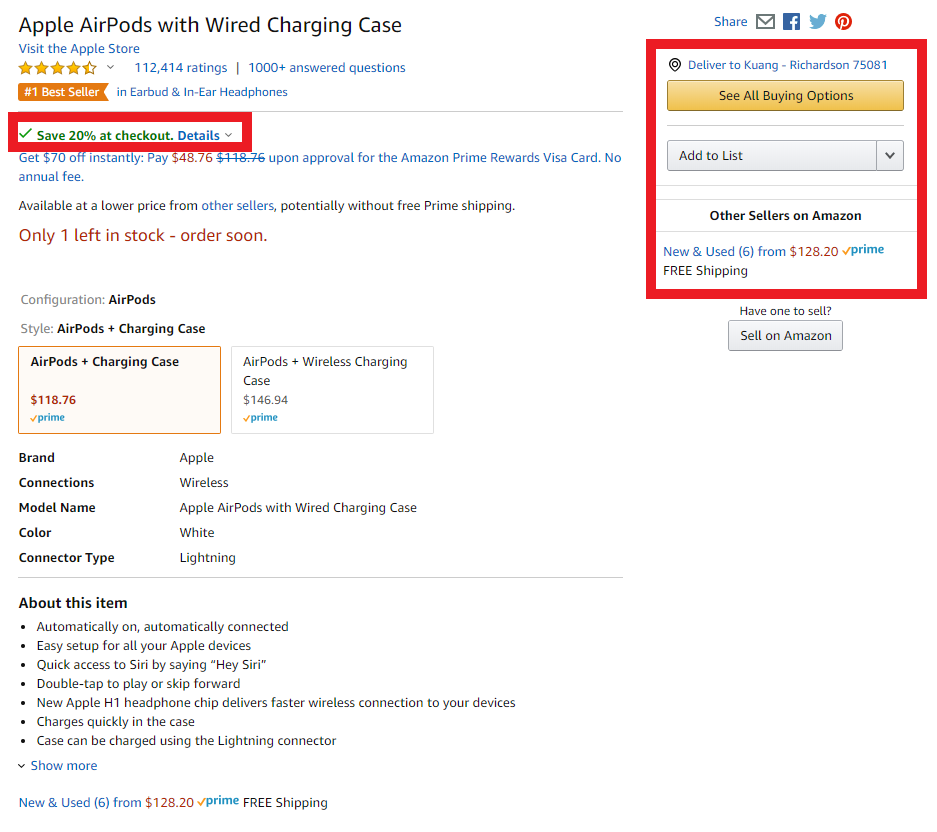Open 1000+ answered questions link
The width and height of the screenshot is (937, 832).
pyautogui.click(x=327, y=68)
